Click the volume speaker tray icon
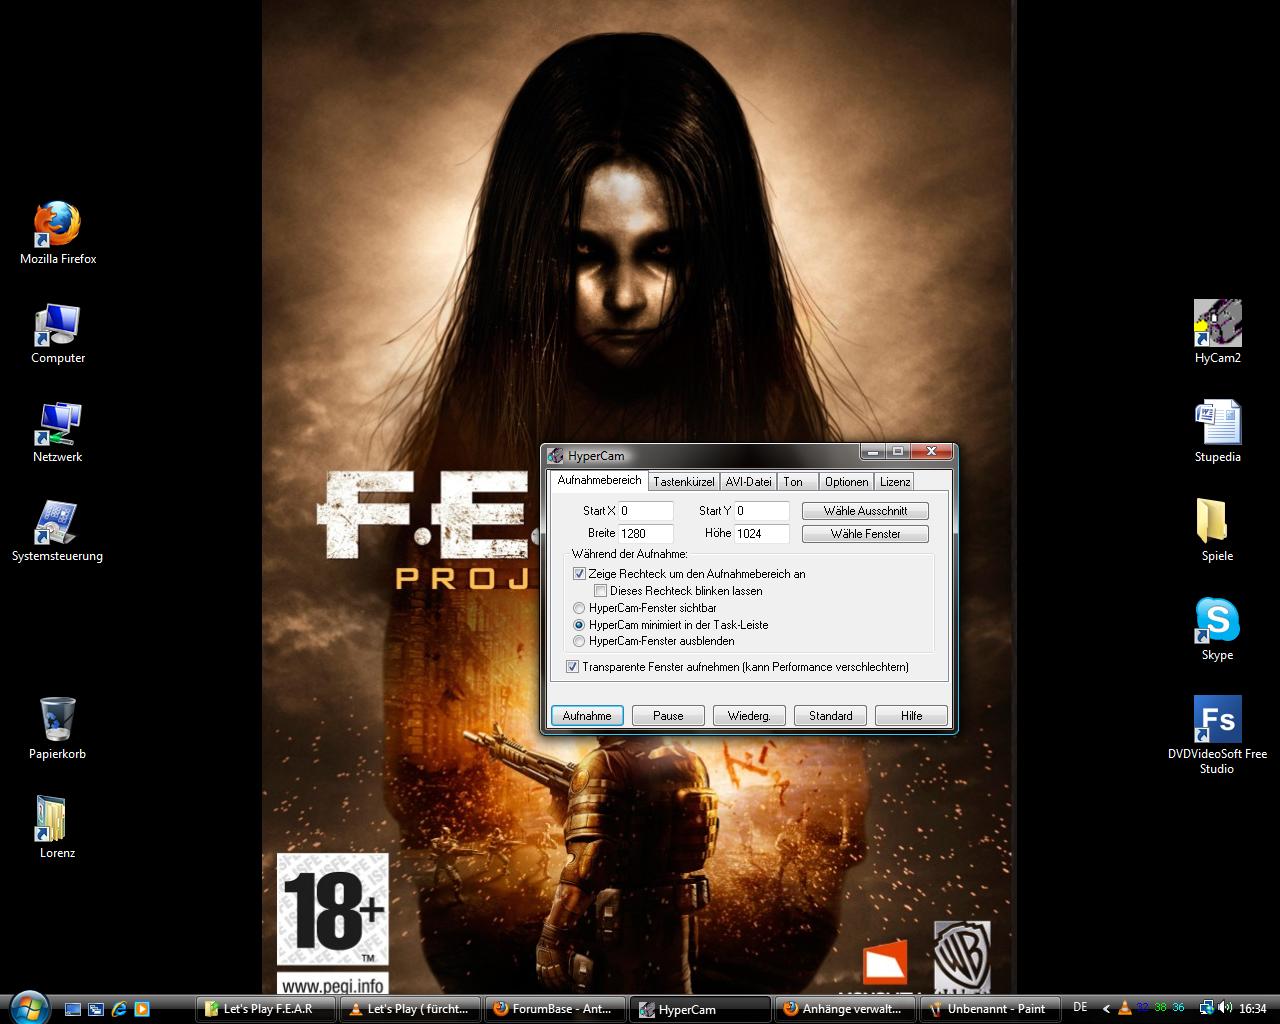This screenshot has height=1024, width=1280. coord(1224,1008)
